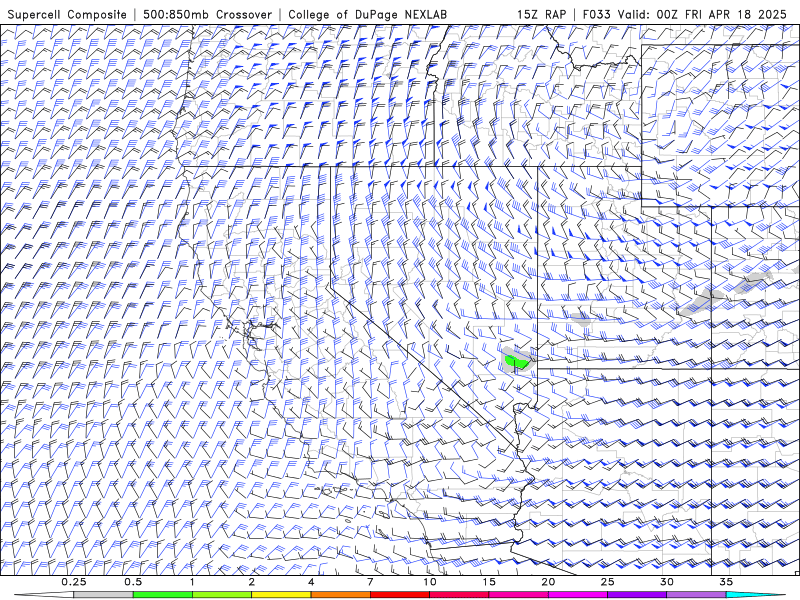Click the '20' legend value

(x=548, y=582)
